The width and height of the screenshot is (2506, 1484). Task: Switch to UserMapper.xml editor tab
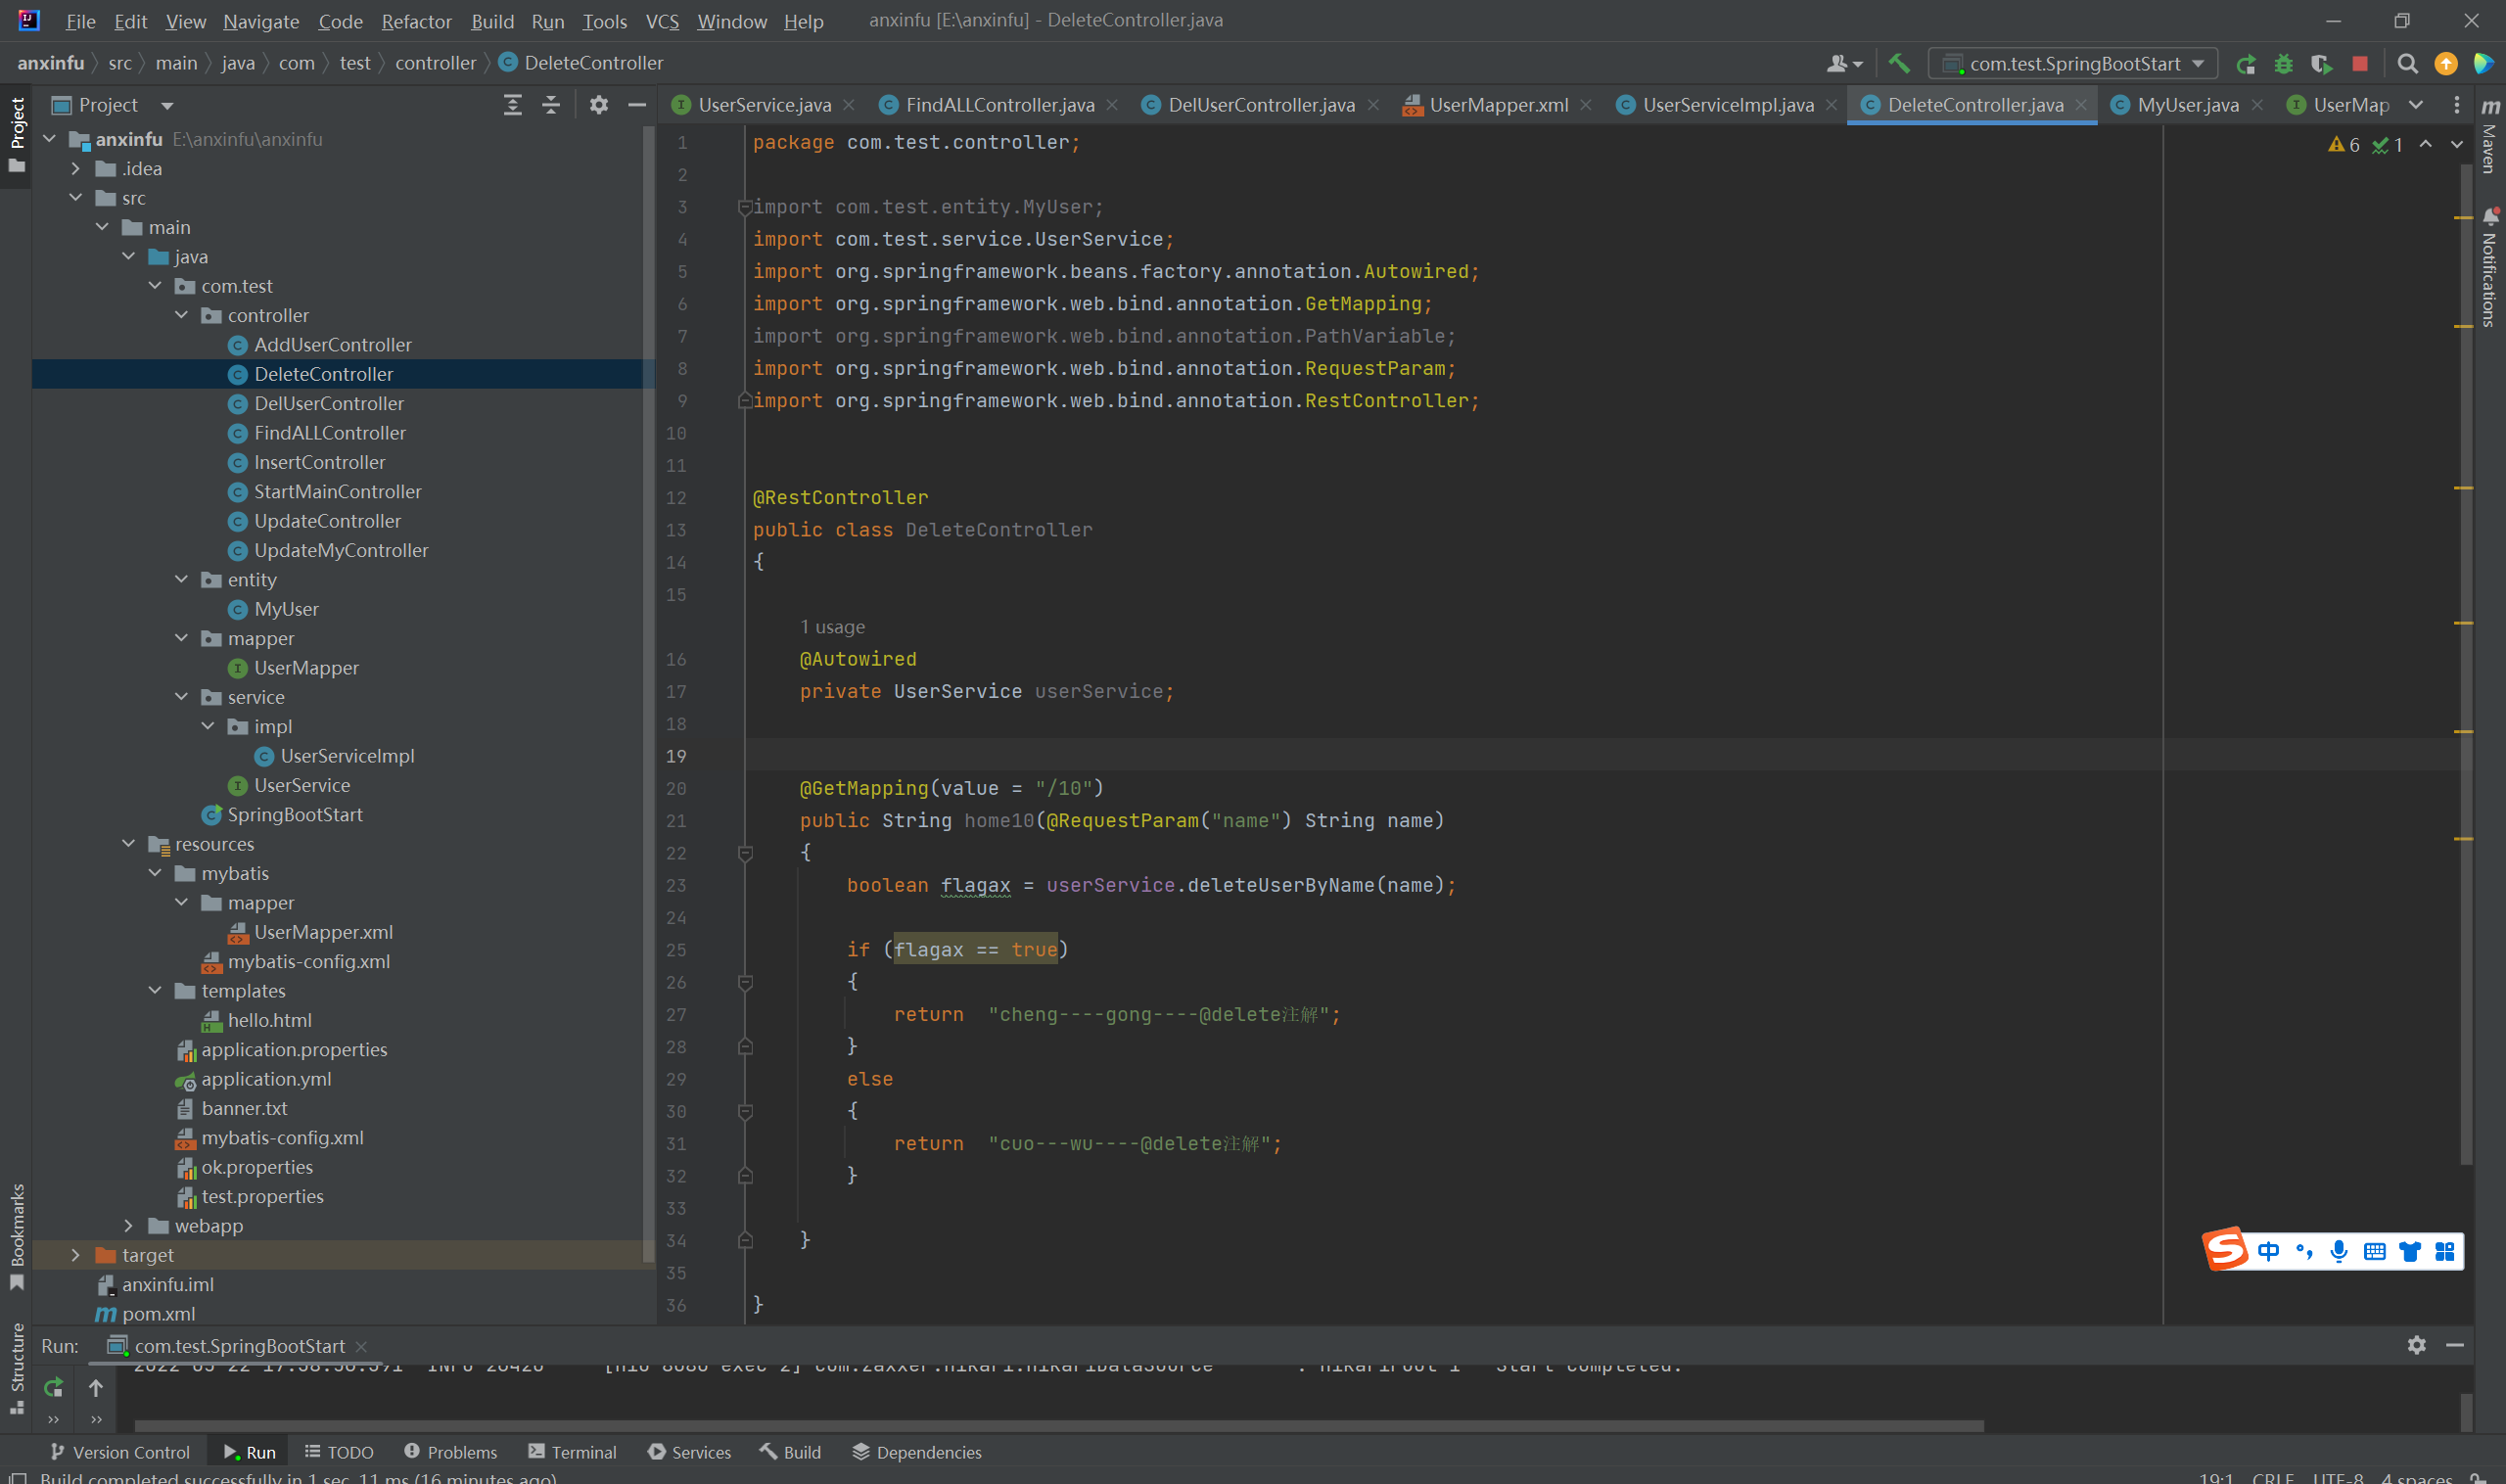[1497, 105]
